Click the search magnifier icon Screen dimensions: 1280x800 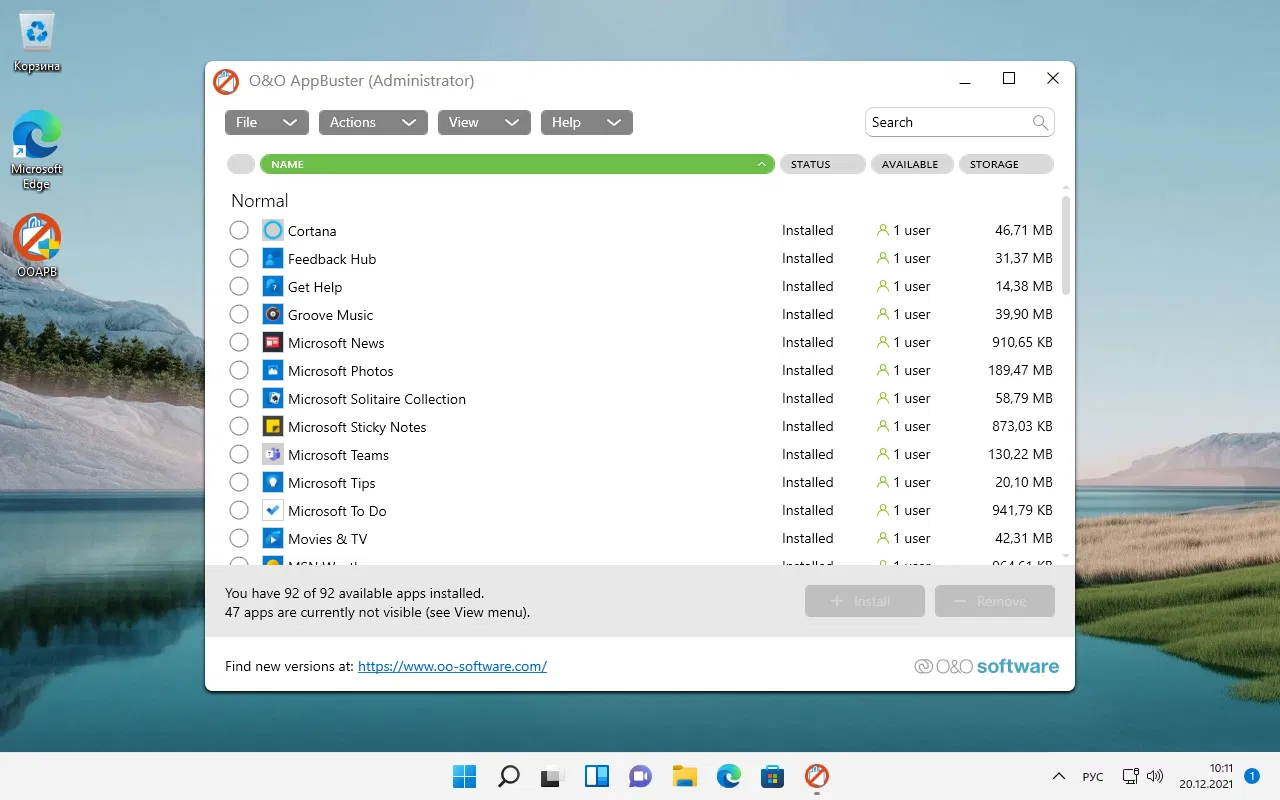1040,122
